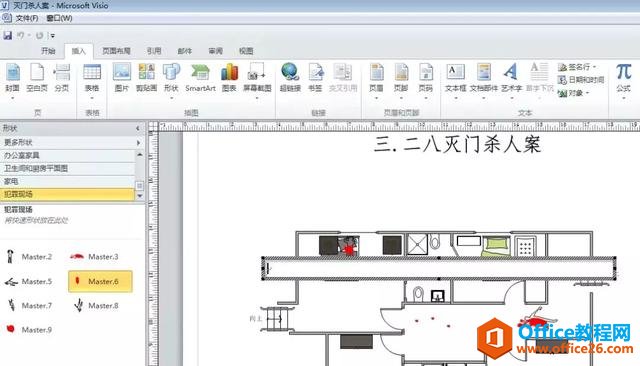This screenshot has height=366, width=640.
Task: Collapse the shapes (形状) panel
Action: click(138, 128)
